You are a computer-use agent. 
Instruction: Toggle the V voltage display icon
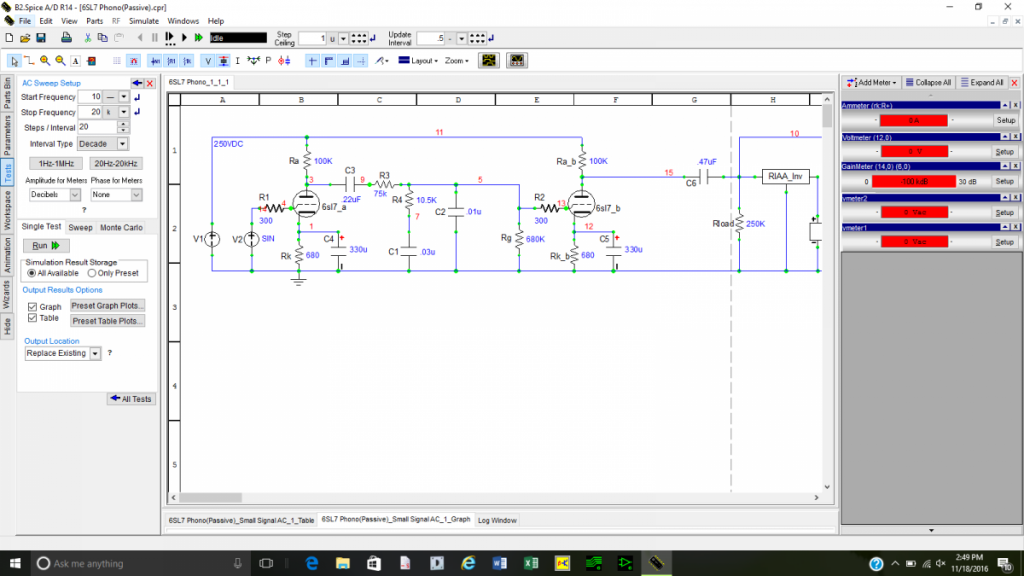click(208, 61)
